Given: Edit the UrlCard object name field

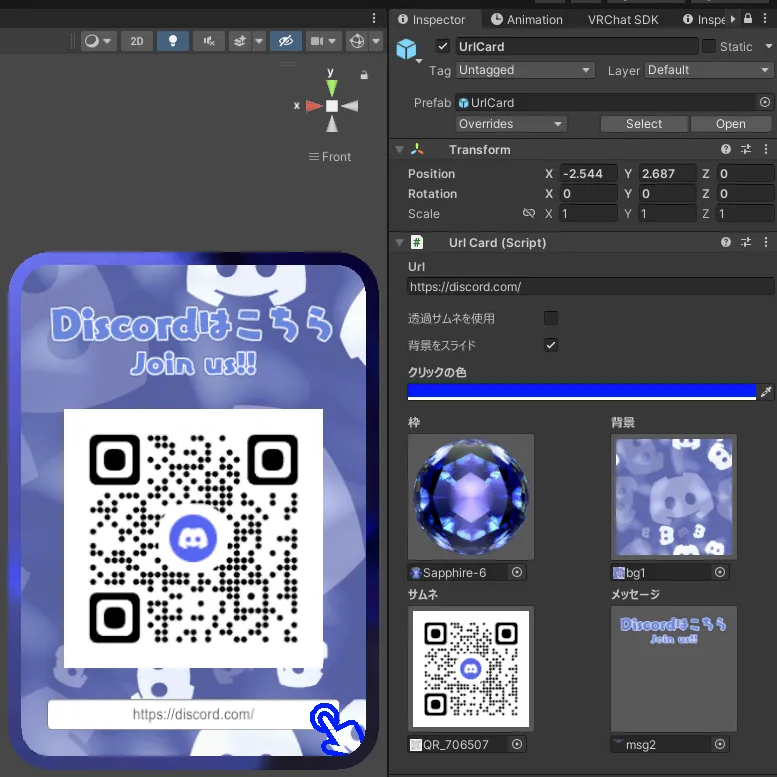Looking at the screenshot, I should pos(577,47).
